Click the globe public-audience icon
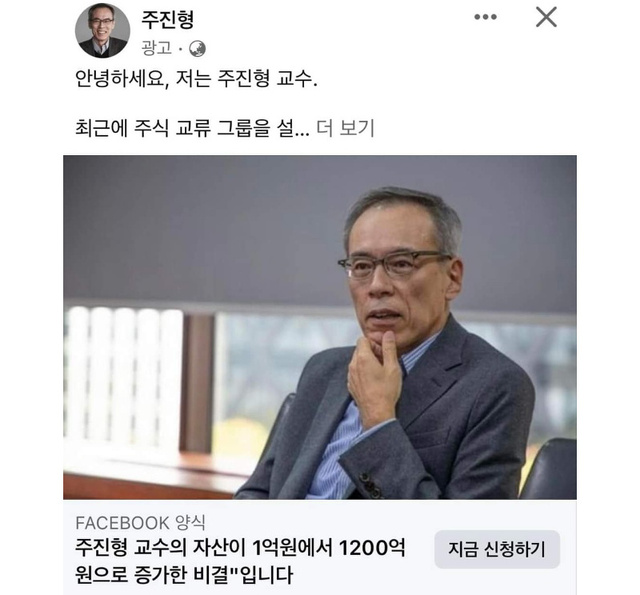Viewport: 640px width, 595px height. click(198, 49)
